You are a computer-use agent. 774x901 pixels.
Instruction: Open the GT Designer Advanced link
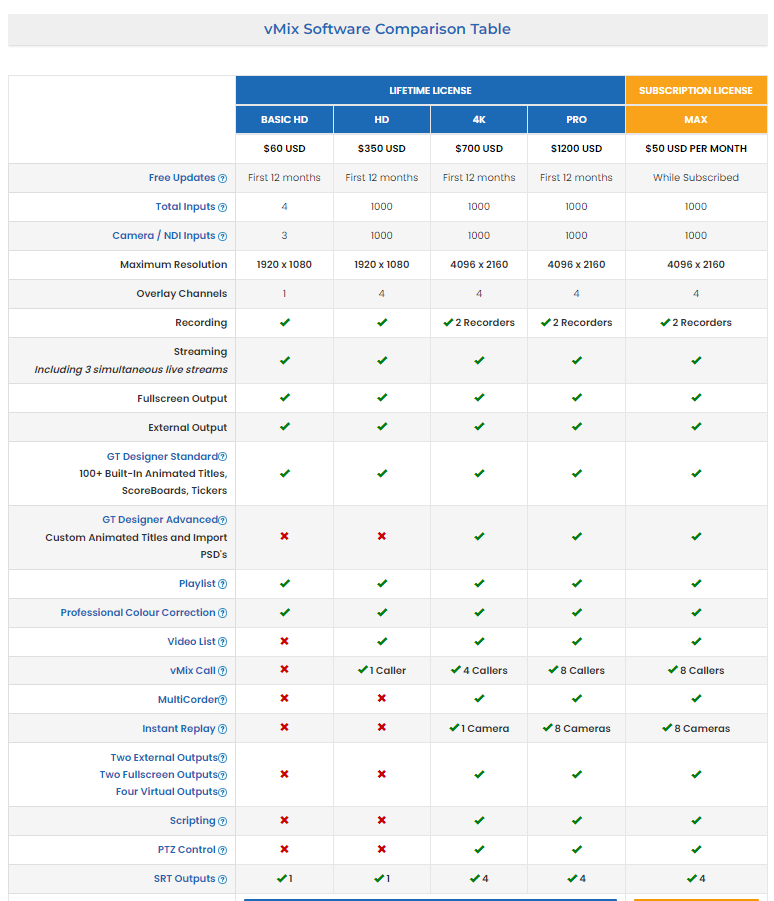160,520
